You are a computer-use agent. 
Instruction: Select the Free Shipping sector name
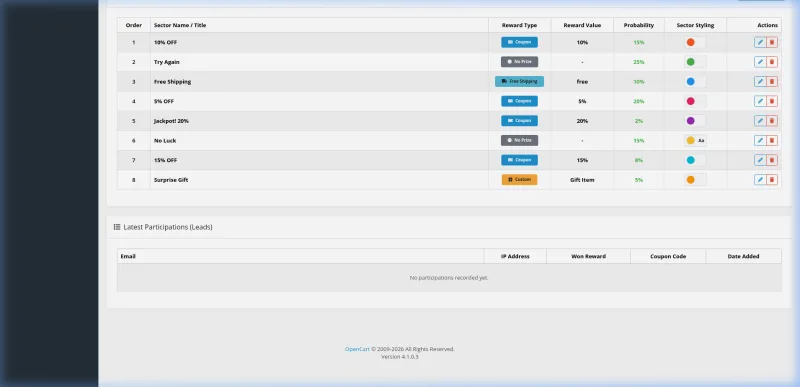point(172,82)
